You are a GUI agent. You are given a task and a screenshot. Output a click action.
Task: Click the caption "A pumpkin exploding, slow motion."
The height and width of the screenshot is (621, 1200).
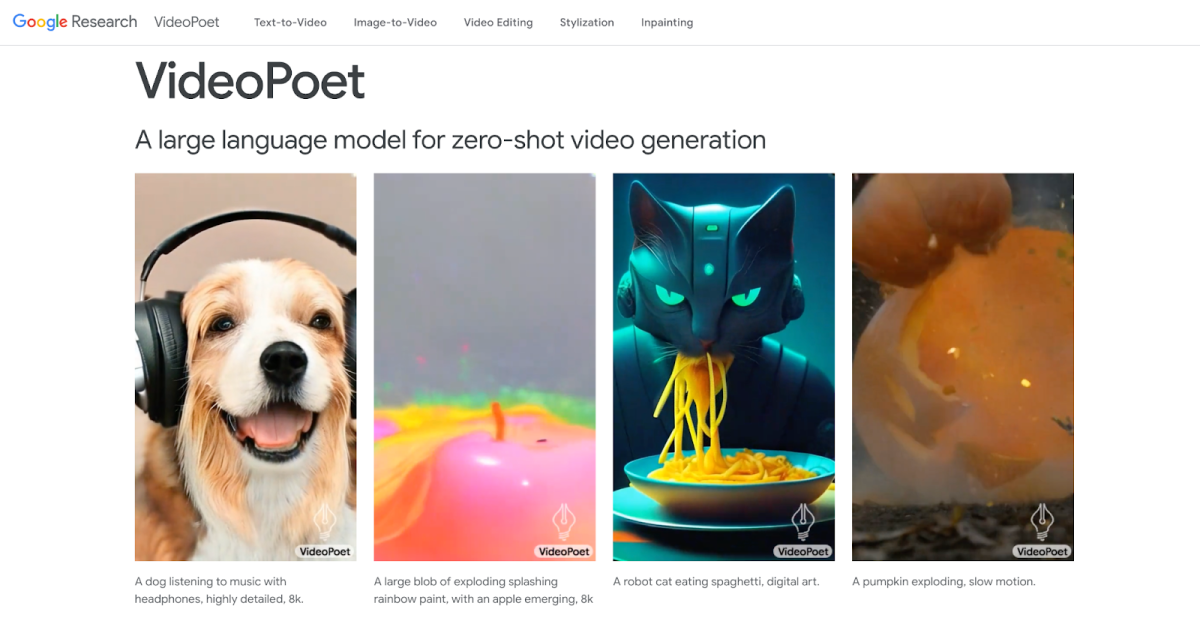(944, 581)
